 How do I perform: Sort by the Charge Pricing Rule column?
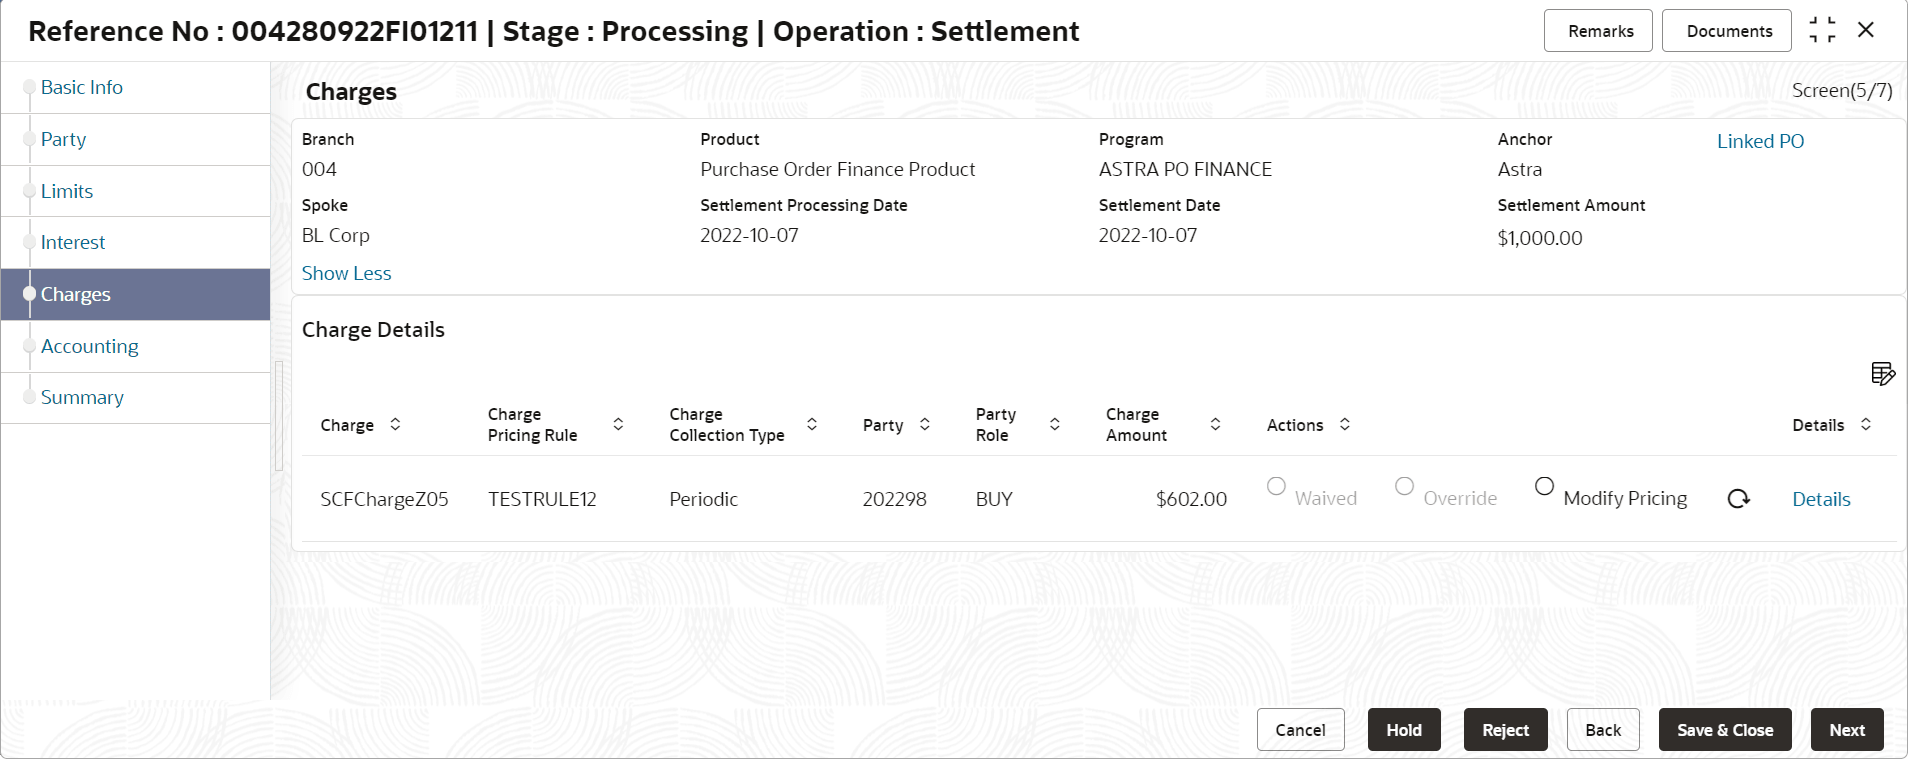pos(618,425)
